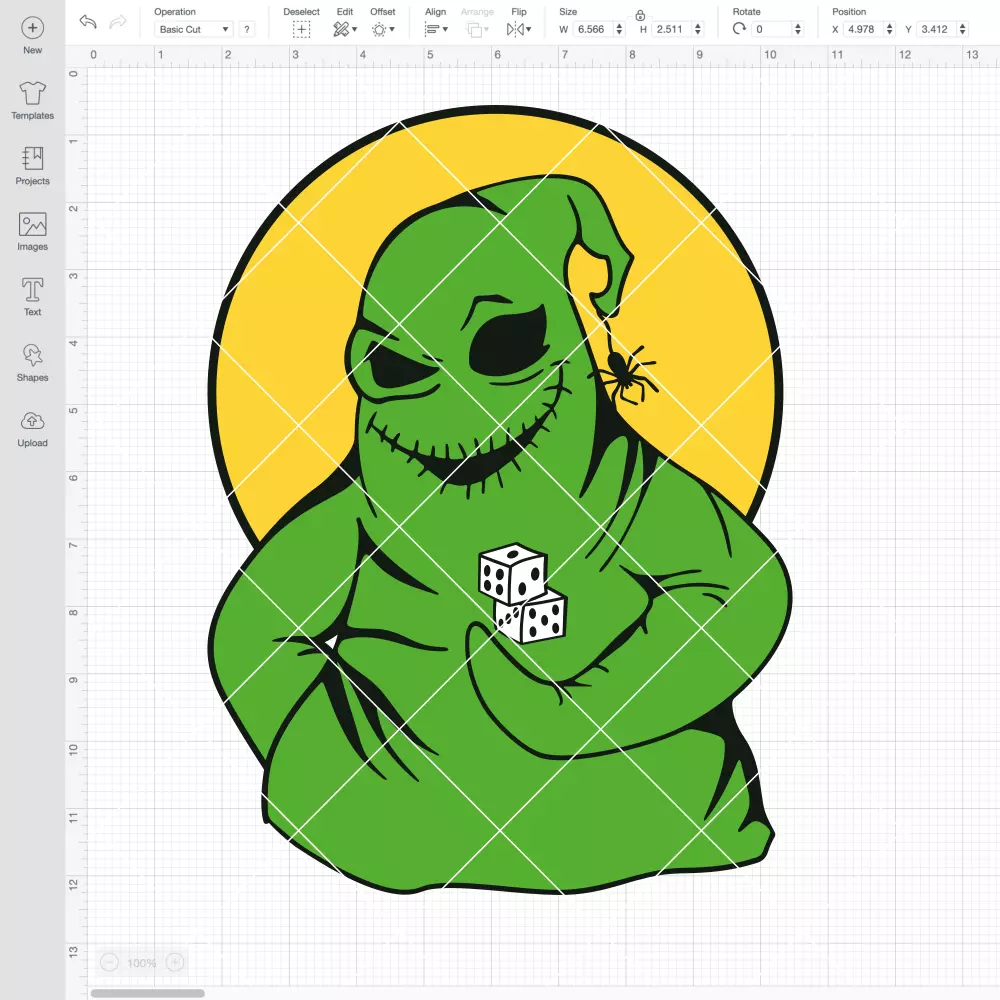The image size is (1000, 1000).
Task: Zoom in with the plus button
Action: point(175,962)
